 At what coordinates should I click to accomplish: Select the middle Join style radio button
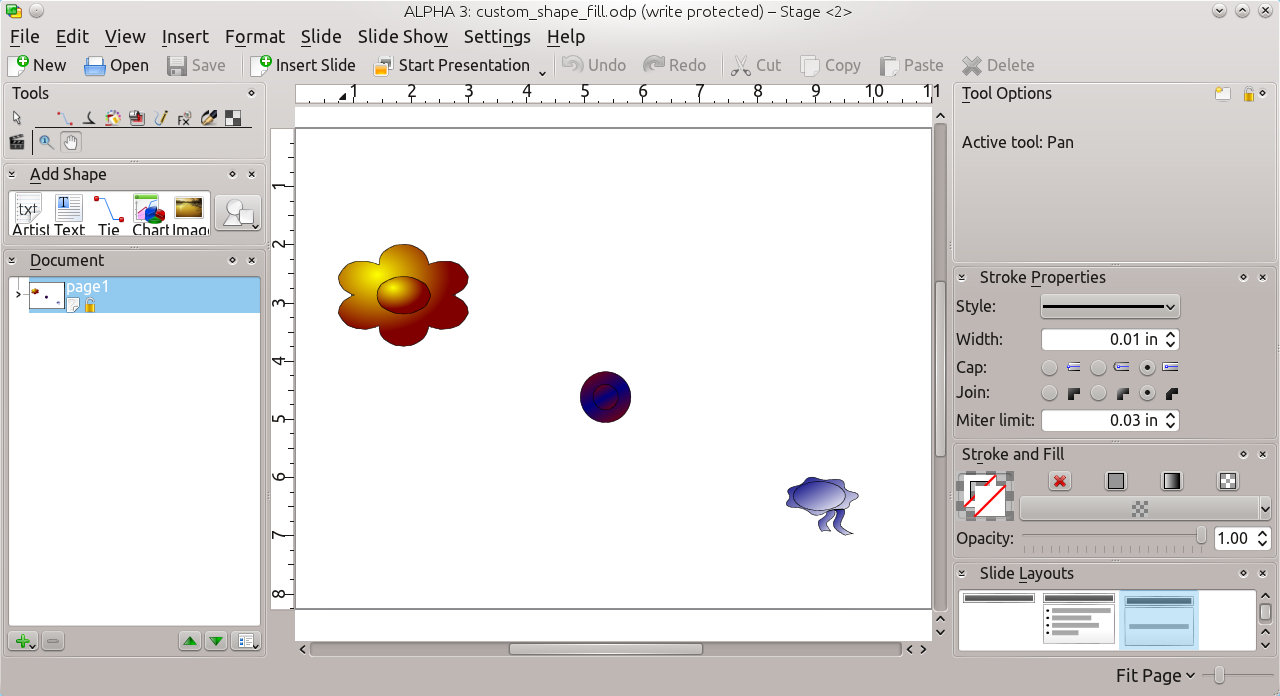click(x=1098, y=393)
